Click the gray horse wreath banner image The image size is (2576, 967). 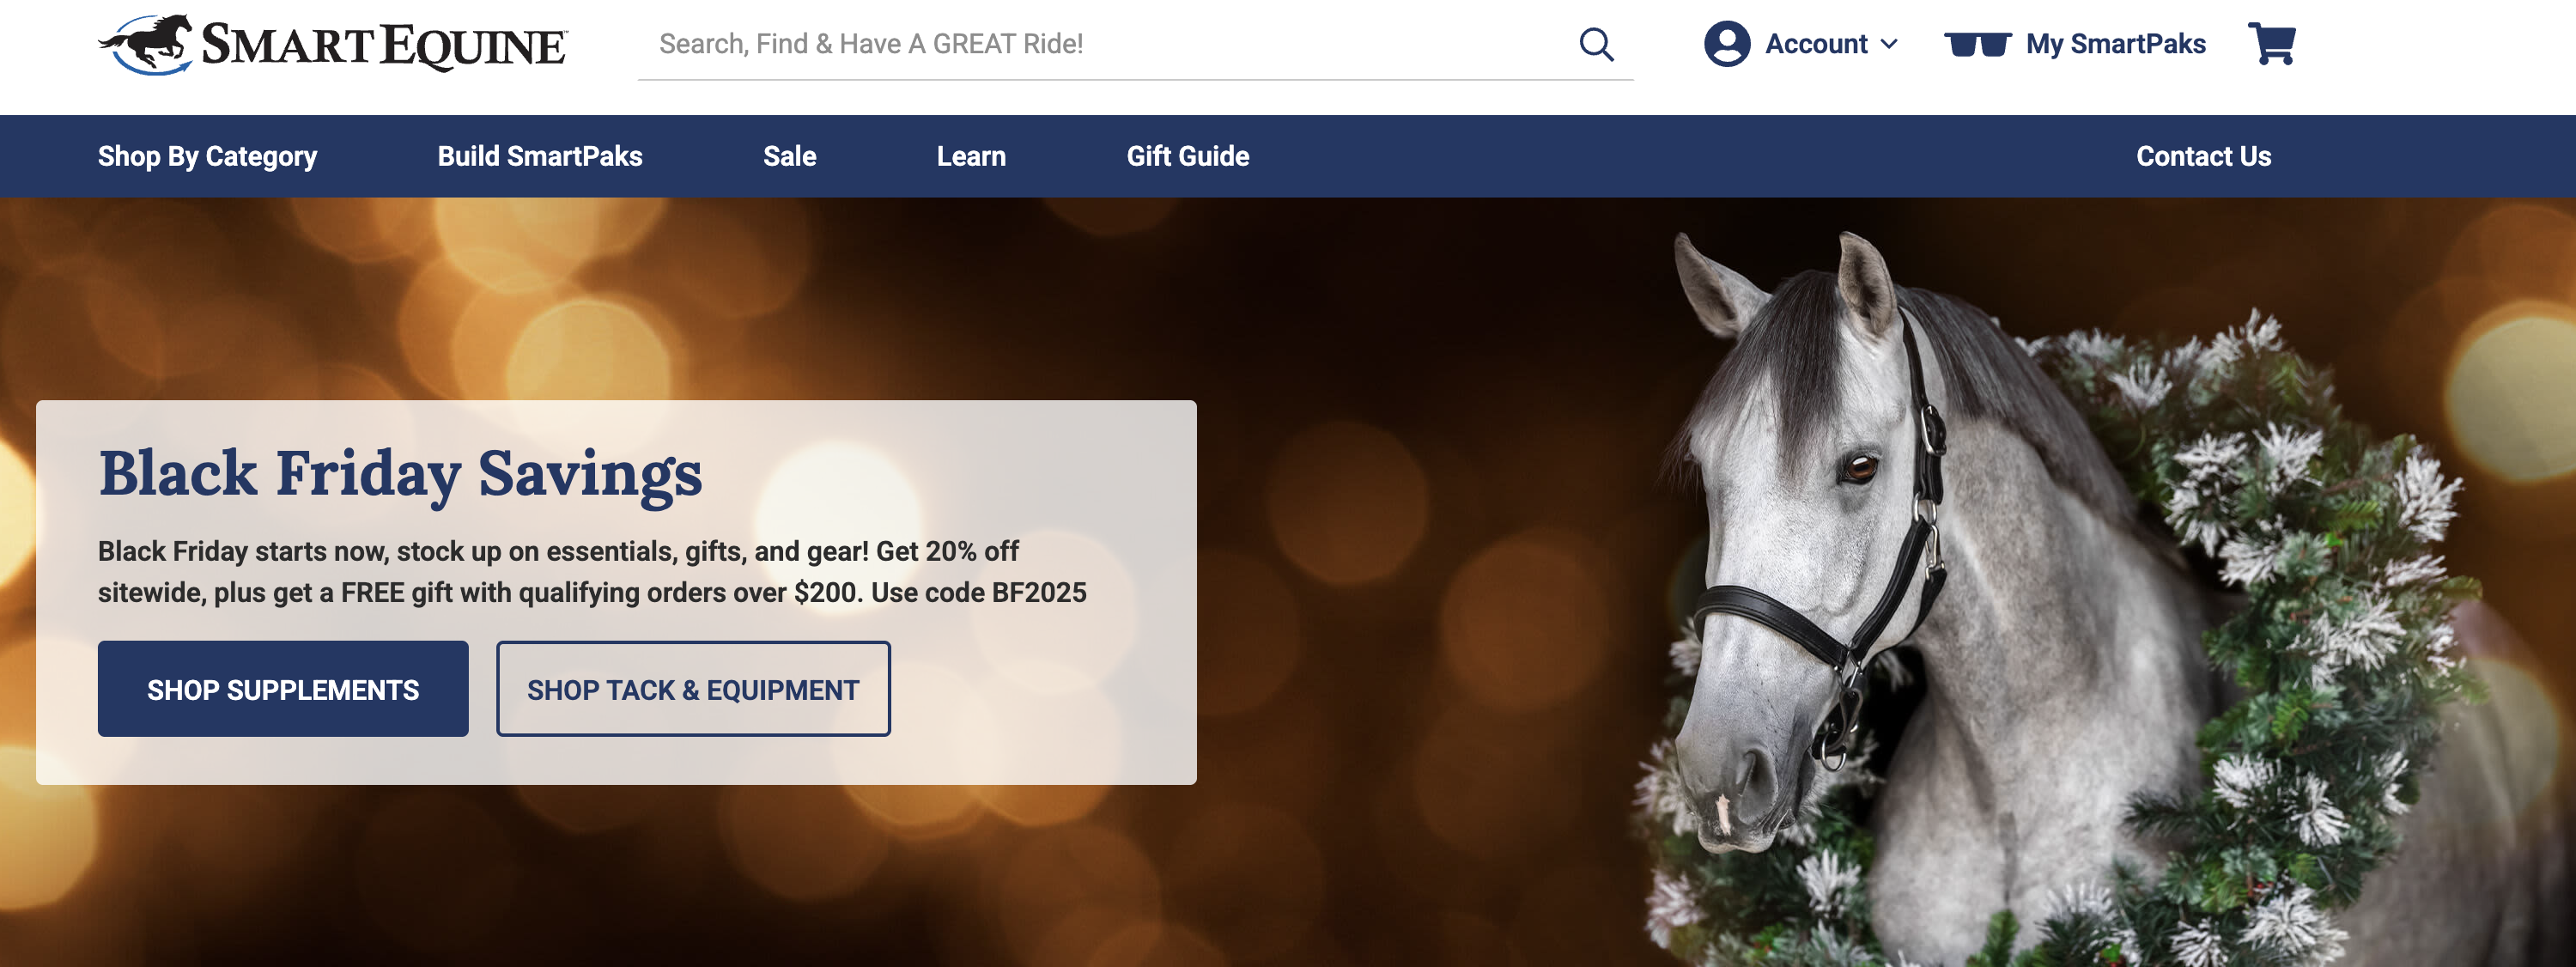click(x=2050, y=600)
